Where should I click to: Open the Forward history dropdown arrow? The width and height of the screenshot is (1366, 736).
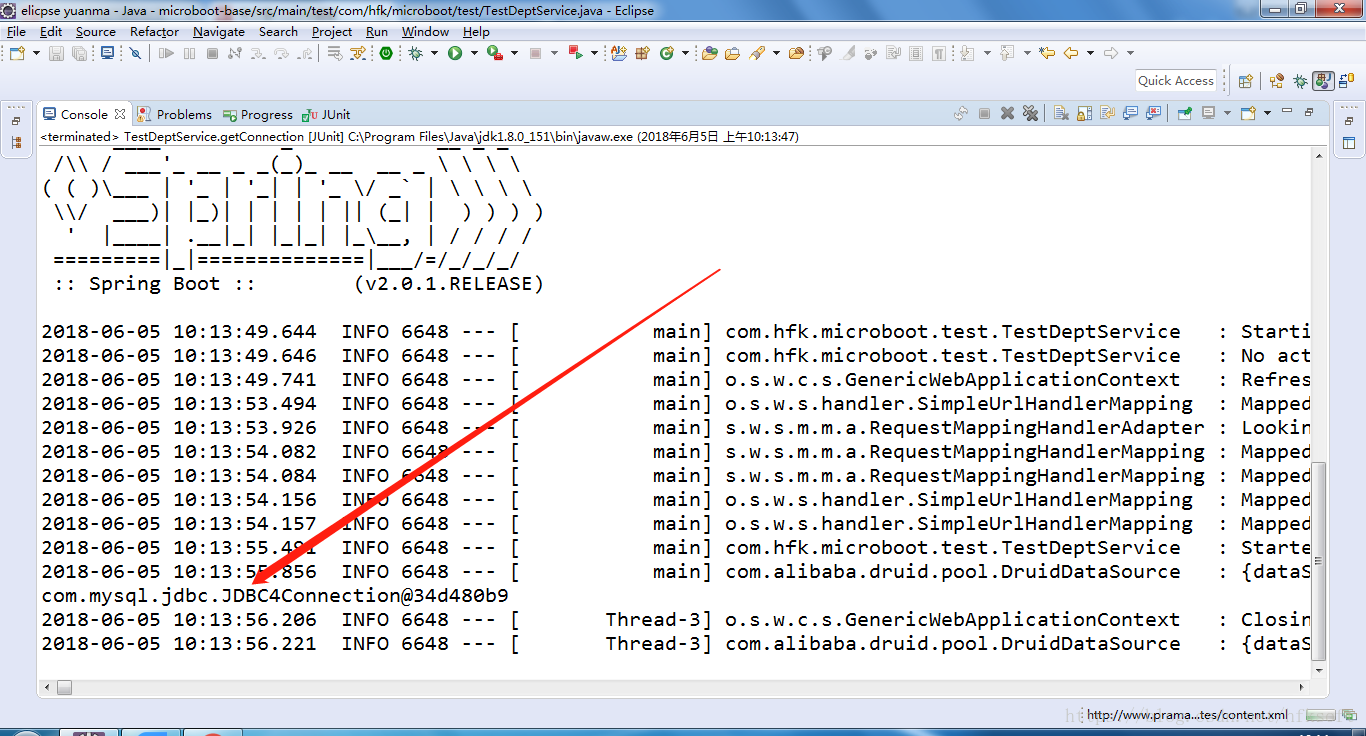click(1130, 53)
